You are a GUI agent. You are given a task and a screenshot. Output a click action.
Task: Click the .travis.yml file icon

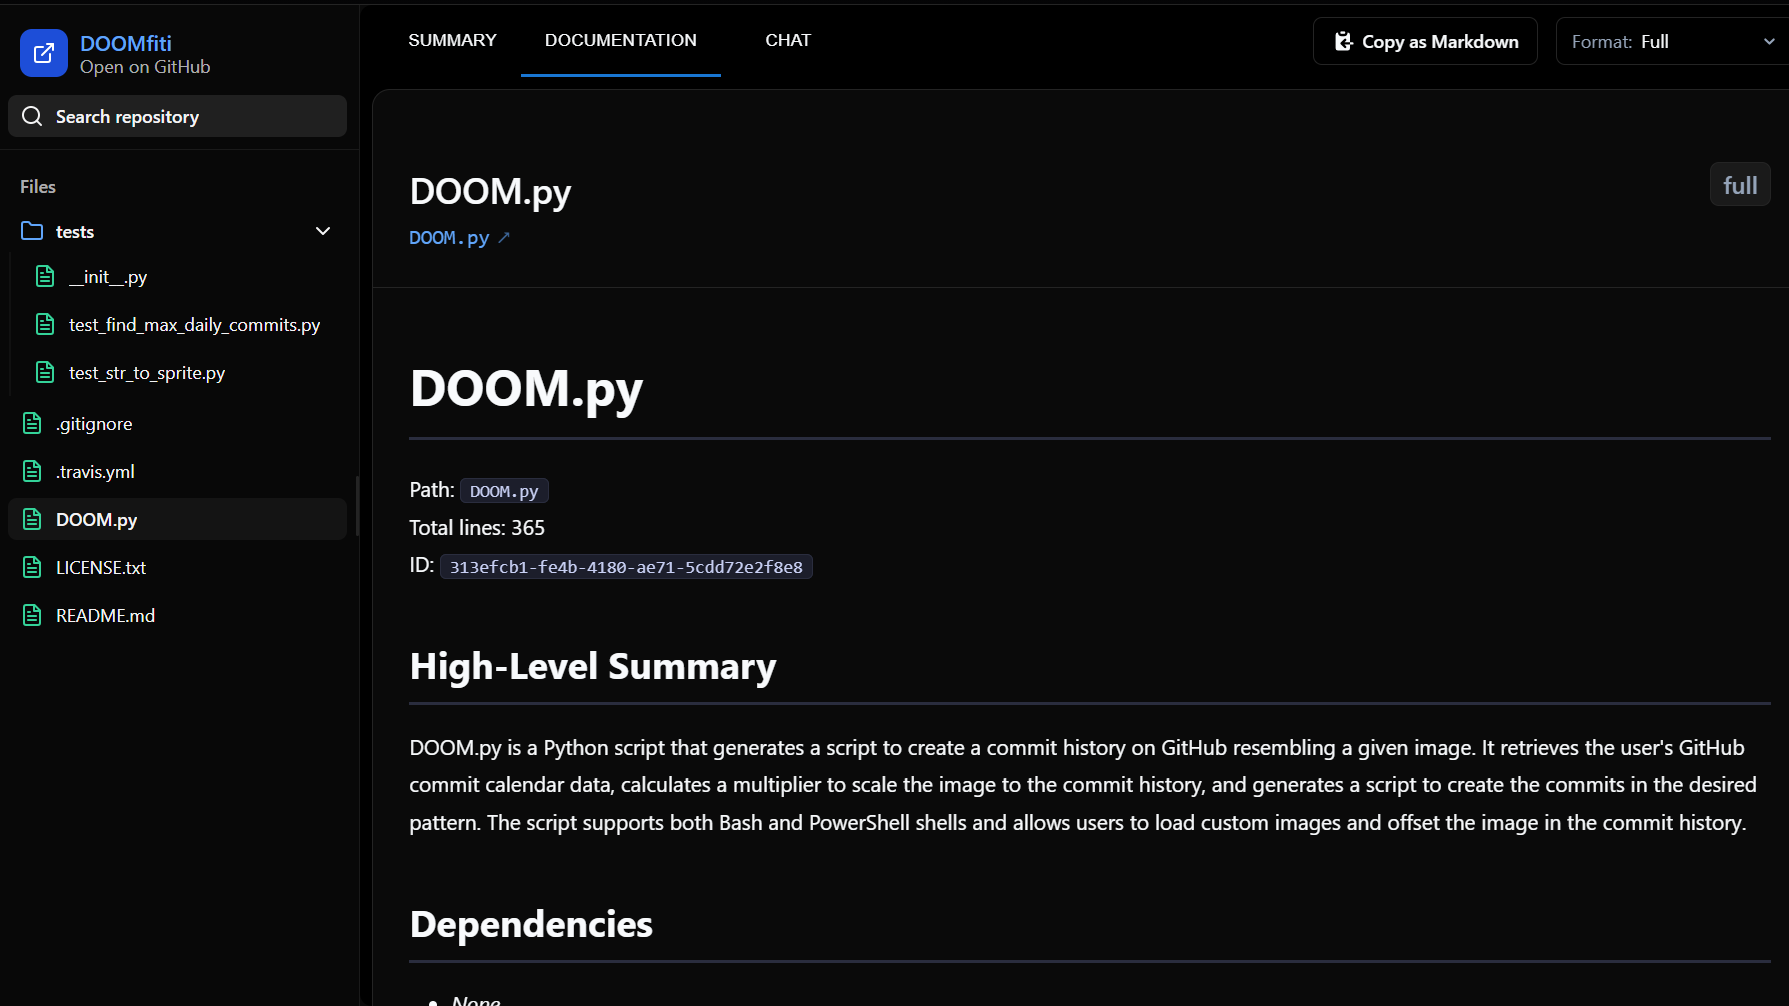click(x=32, y=471)
